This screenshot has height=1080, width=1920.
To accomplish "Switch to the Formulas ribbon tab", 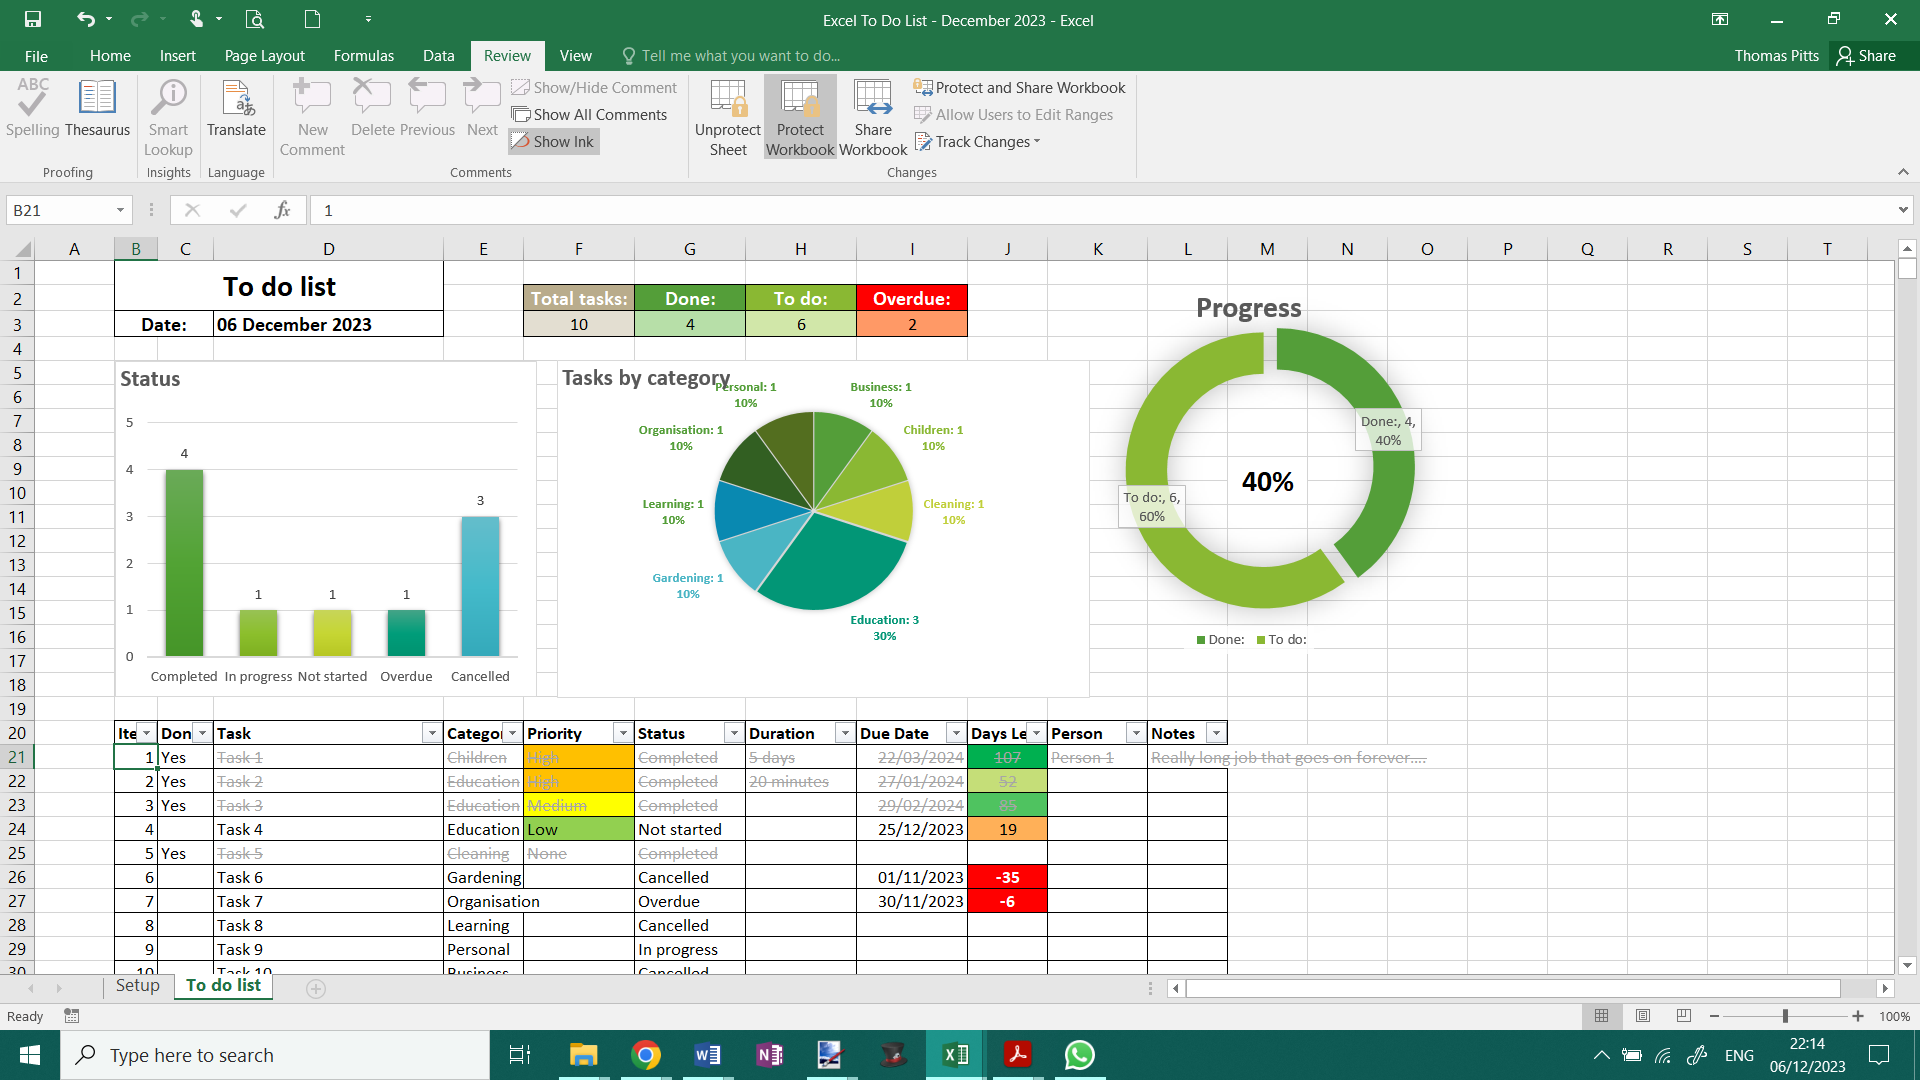I will tap(363, 56).
